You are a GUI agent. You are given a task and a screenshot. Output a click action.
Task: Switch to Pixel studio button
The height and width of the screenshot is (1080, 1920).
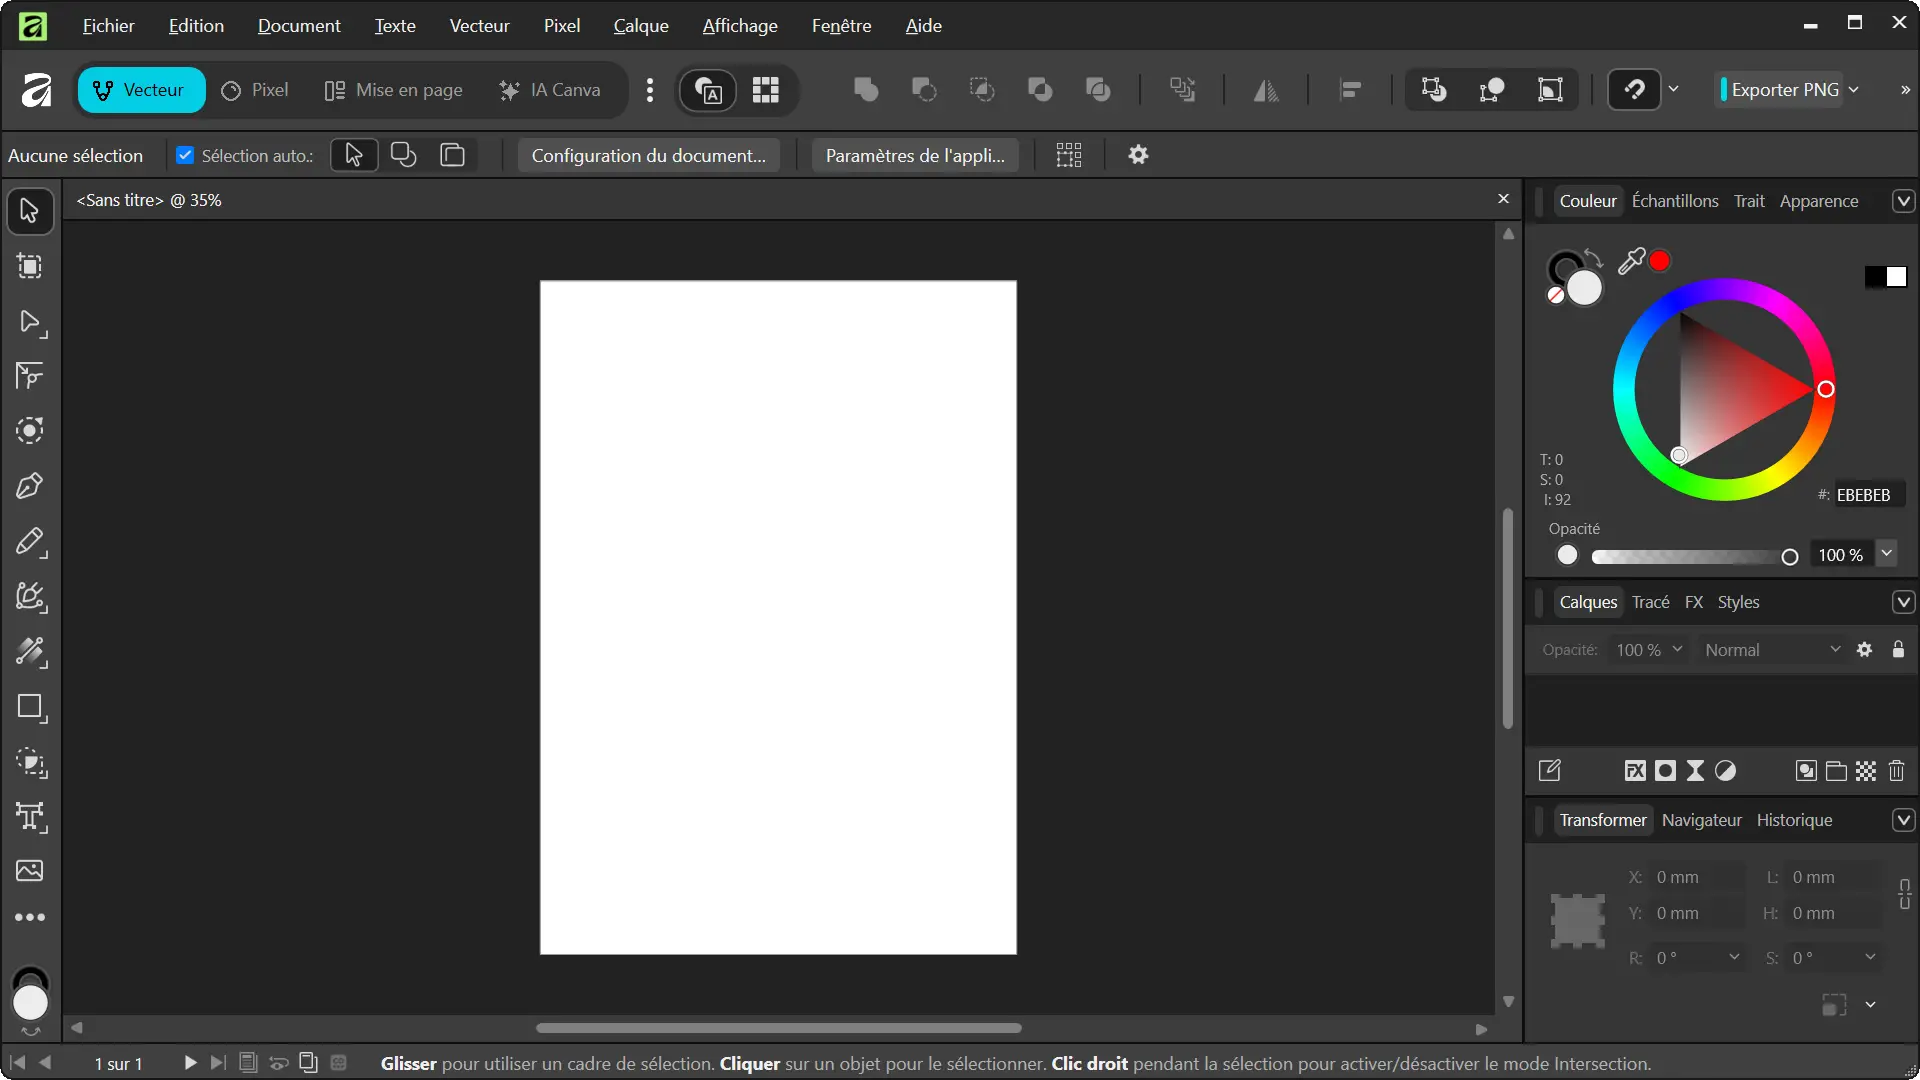point(256,91)
